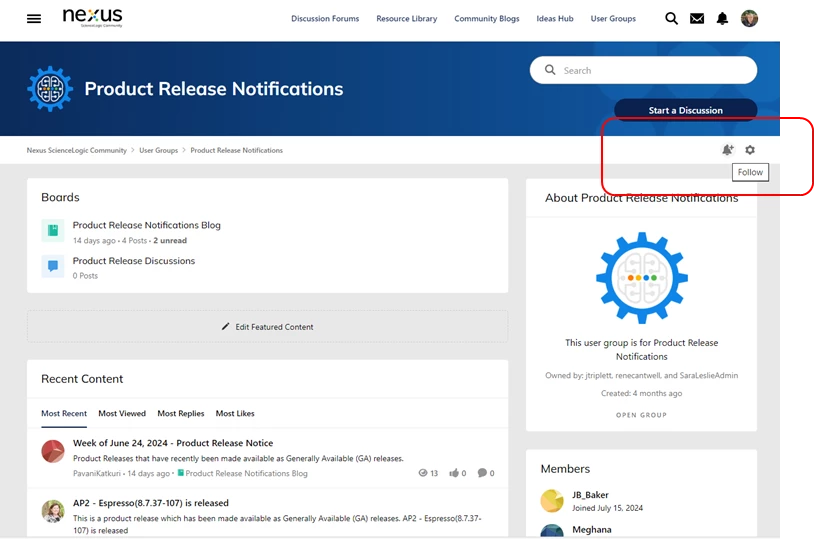Click JB_Baker's yellow avatar
Screen dimensions: 815x540
(x=552, y=501)
